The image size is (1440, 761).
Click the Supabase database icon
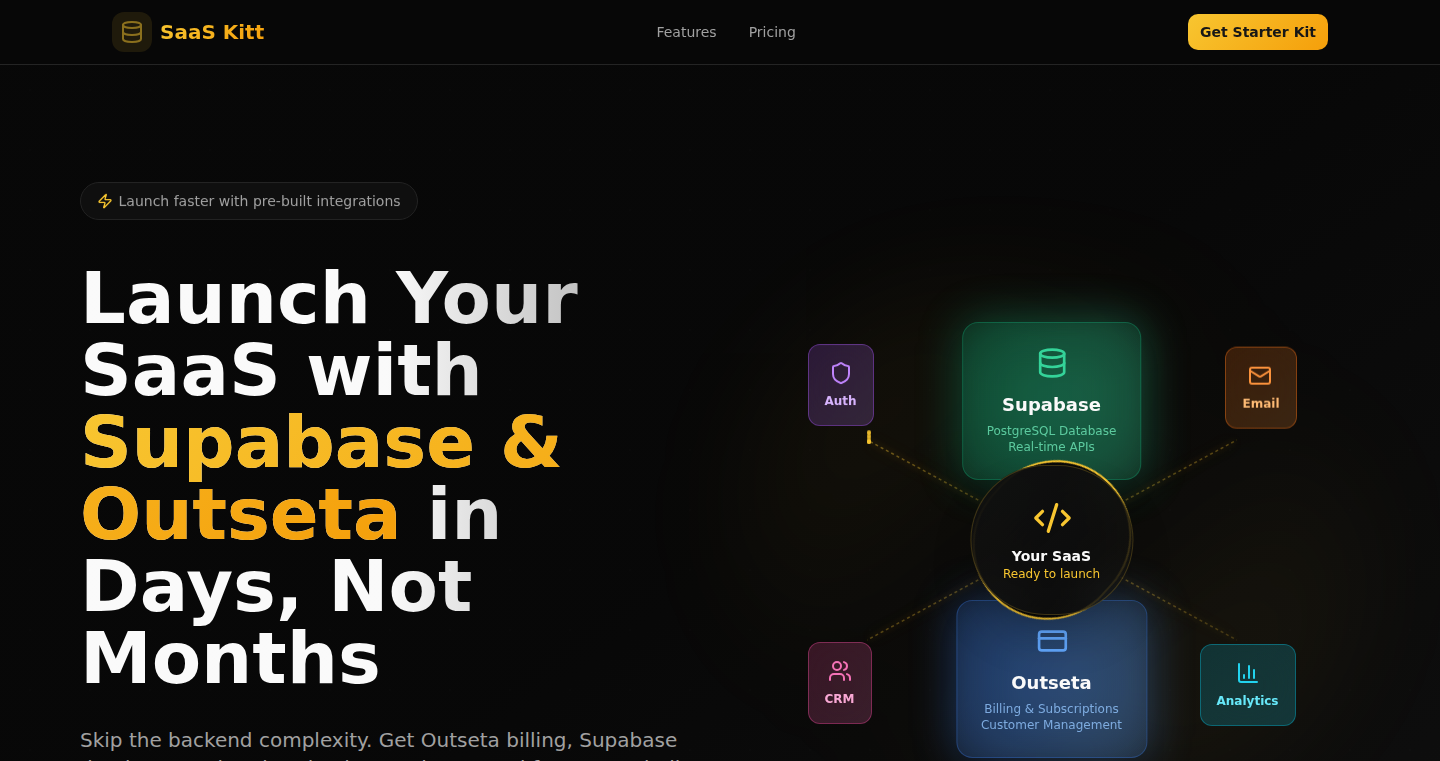pos(1052,362)
